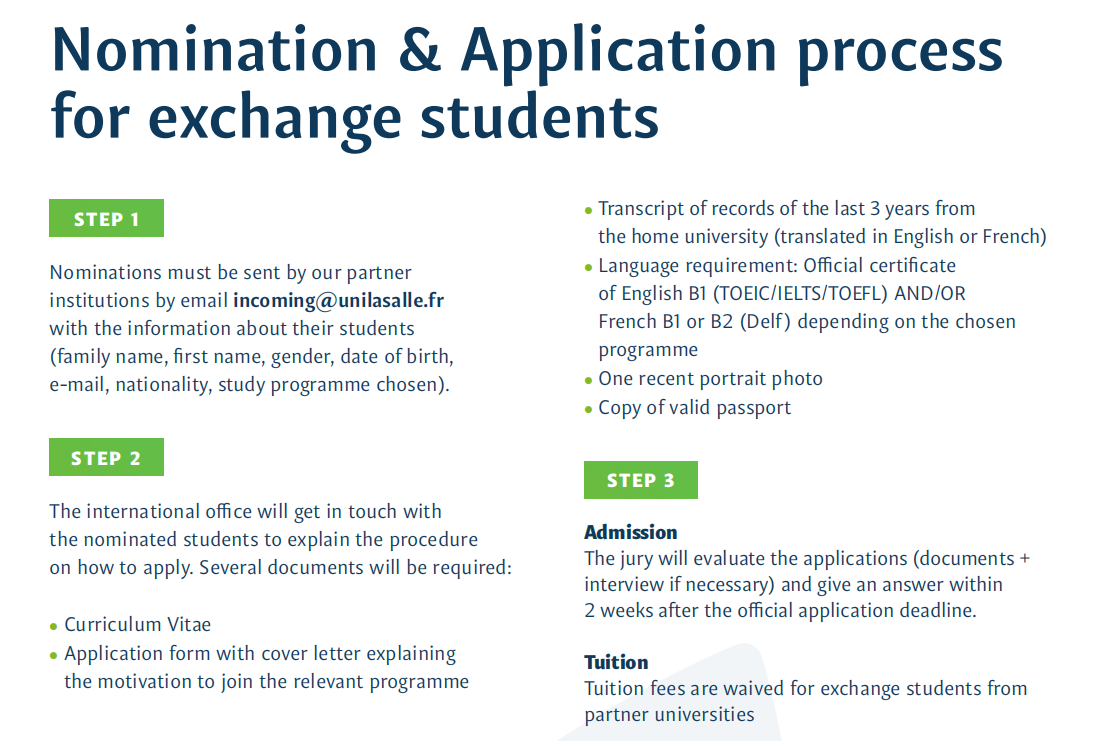1114x741 pixels.
Task: Click the "for exchange students" title line
Action: pos(355,115)
